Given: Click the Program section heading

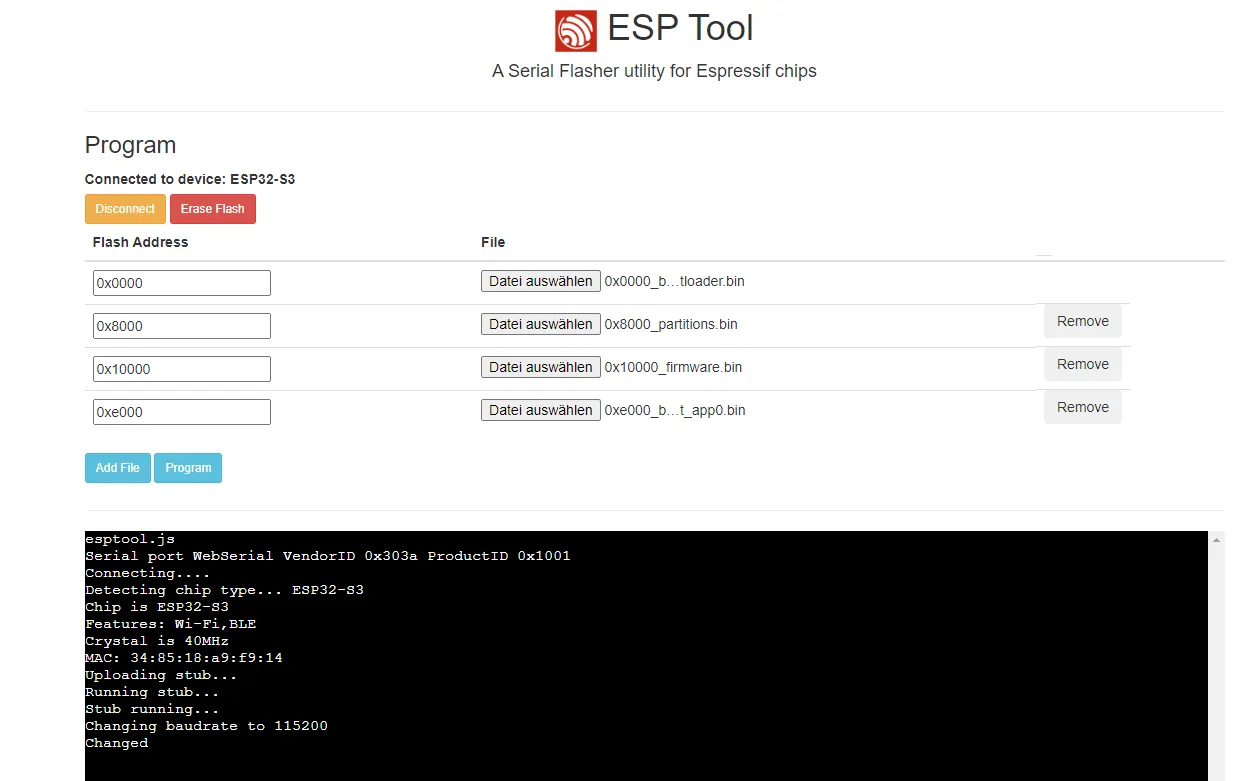Looking at the screenshot, I should [131, 145].
